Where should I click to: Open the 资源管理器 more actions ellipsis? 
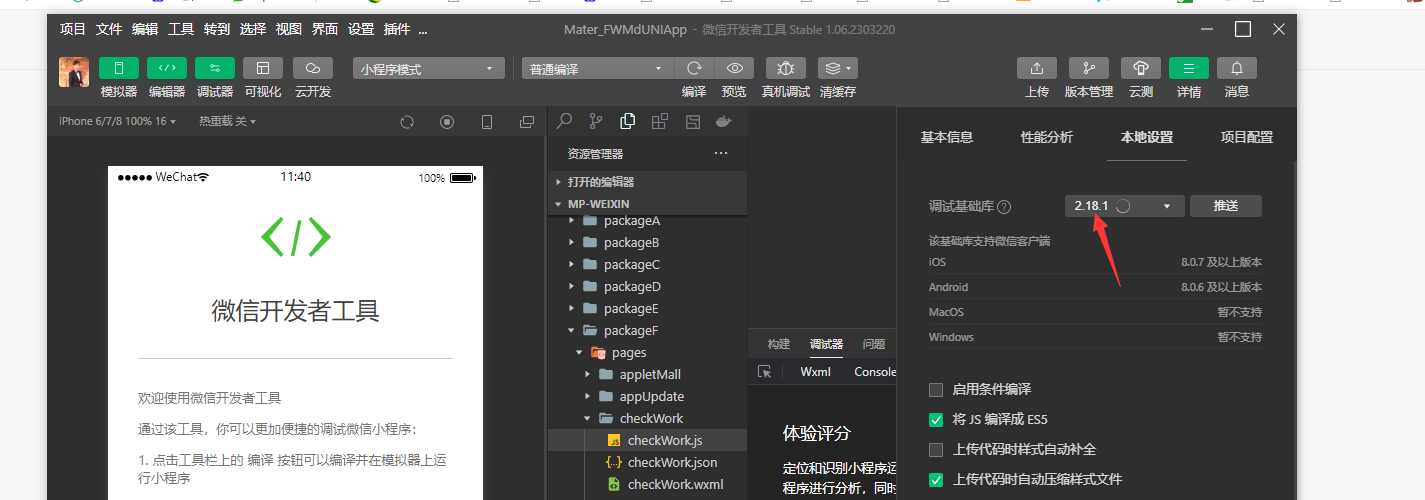721,154
